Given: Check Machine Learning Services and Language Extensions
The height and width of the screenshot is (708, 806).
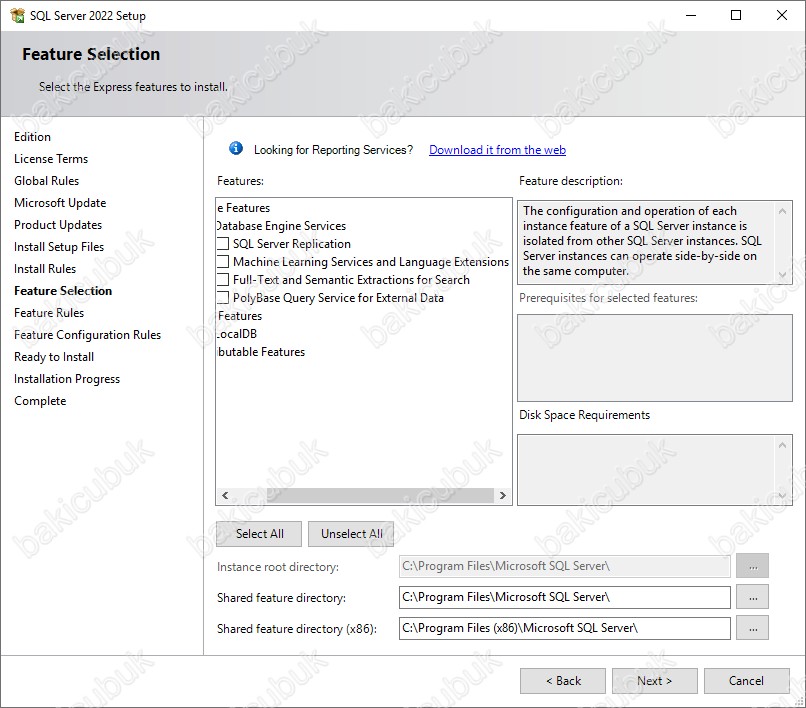Looking at the screenshot, I should tap(223, 262).
